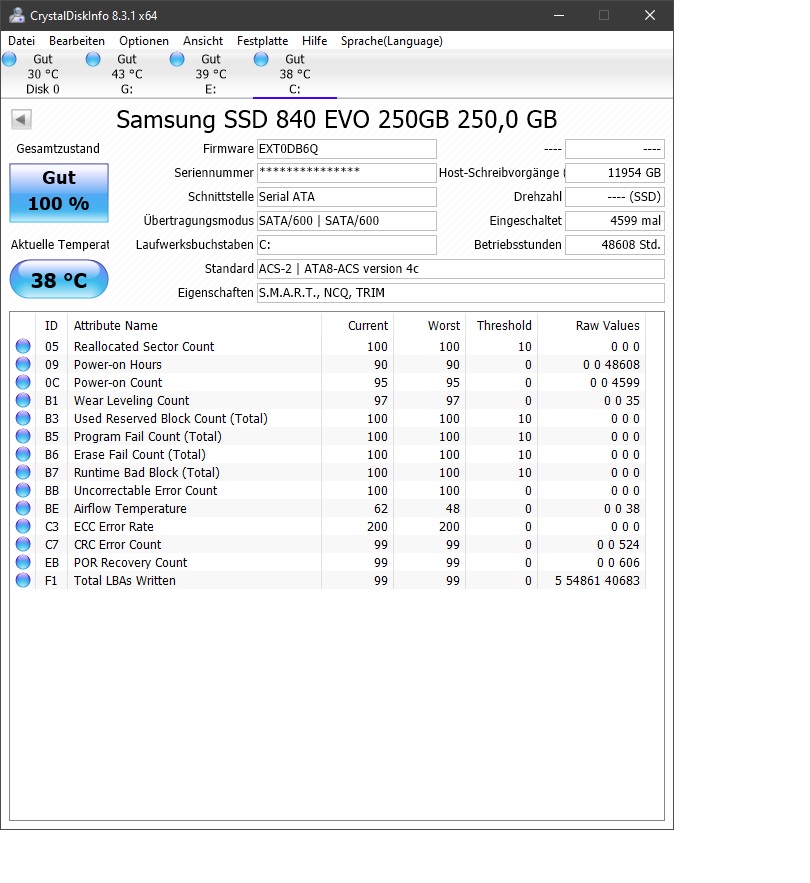Click status orb of Uncorrectable Error Count row
This screenshot has height=883, width=810.
tap(23, 490)
